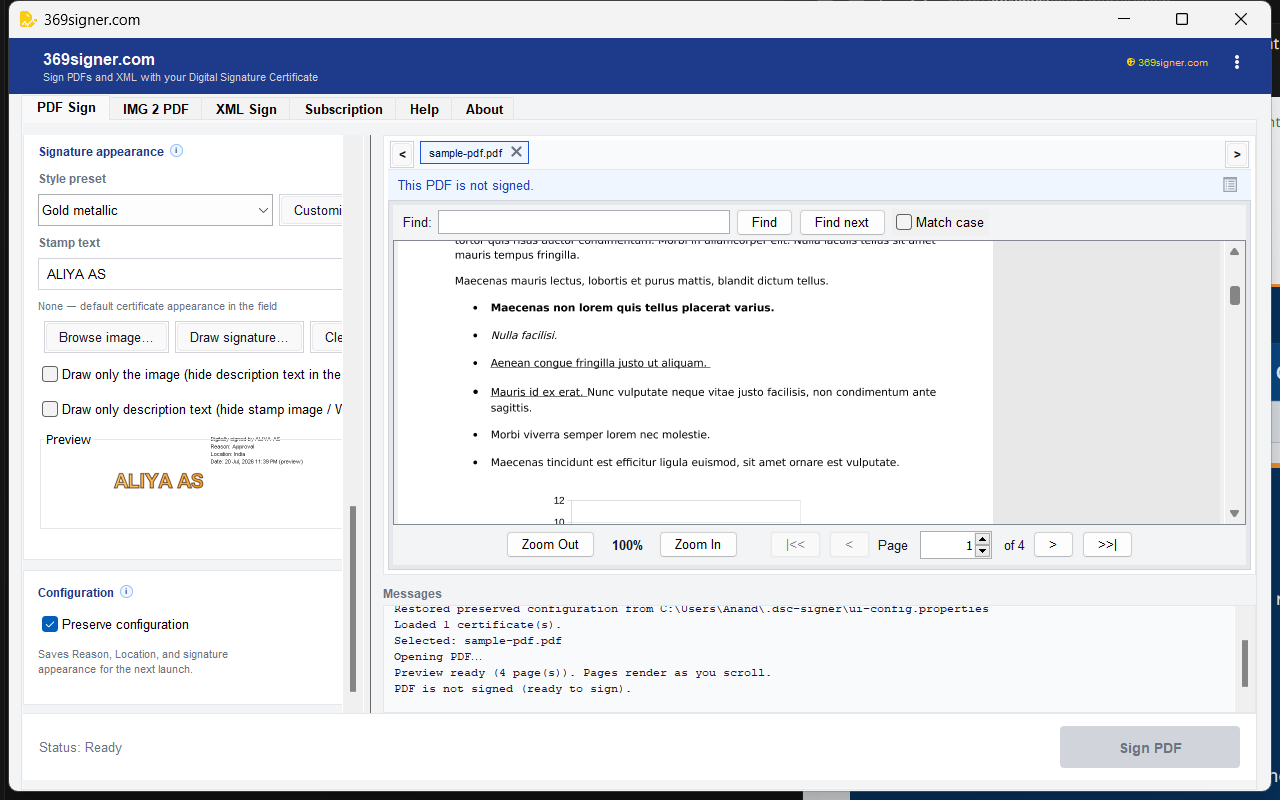1280x800 pixels.
Task: Increase the page number with the stepper up arrow
Action: [982, 539]
